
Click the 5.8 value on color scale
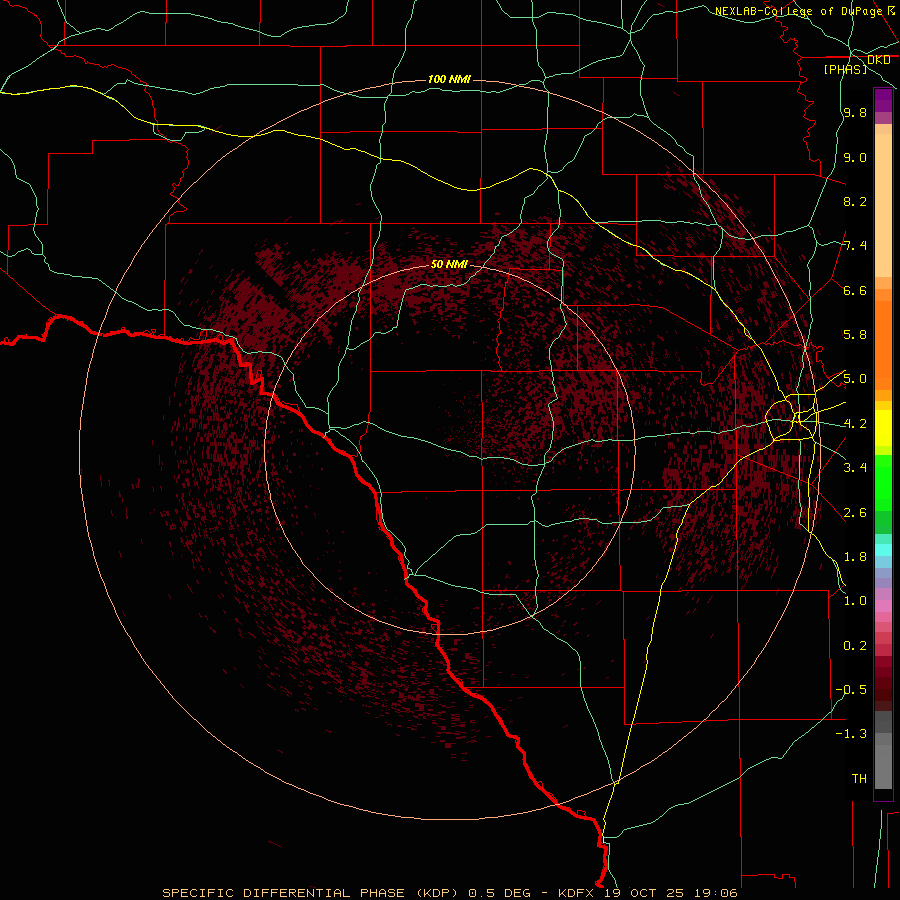(855, 335)
